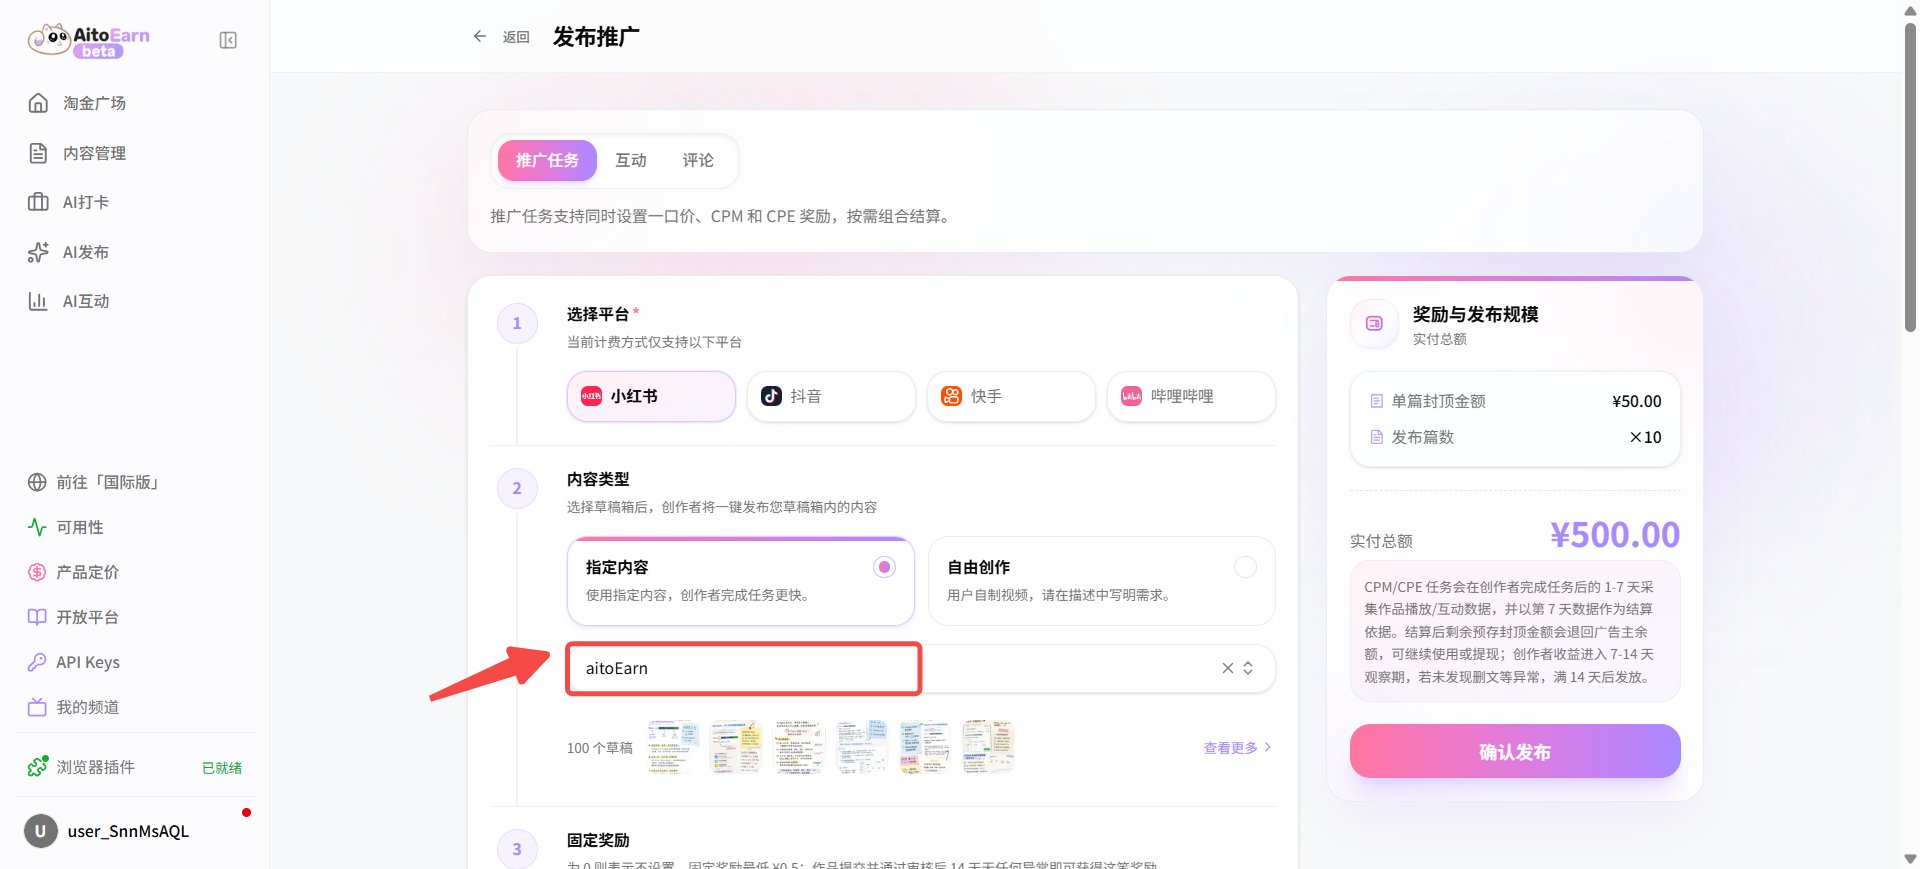
Task: Open the fourth draft thumbnail
Action: pos(862,746)
